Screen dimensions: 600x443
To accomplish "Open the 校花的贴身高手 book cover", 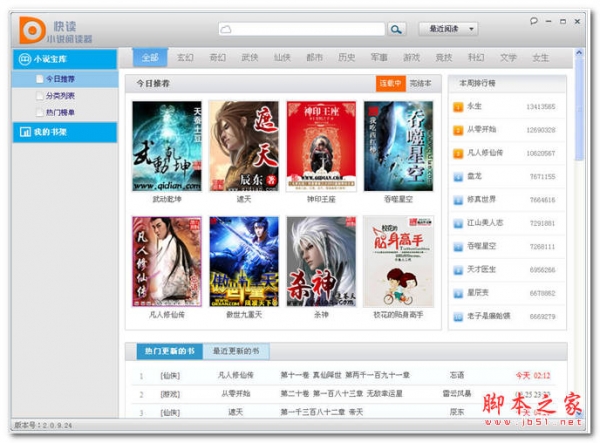I will tap(398, 262).
